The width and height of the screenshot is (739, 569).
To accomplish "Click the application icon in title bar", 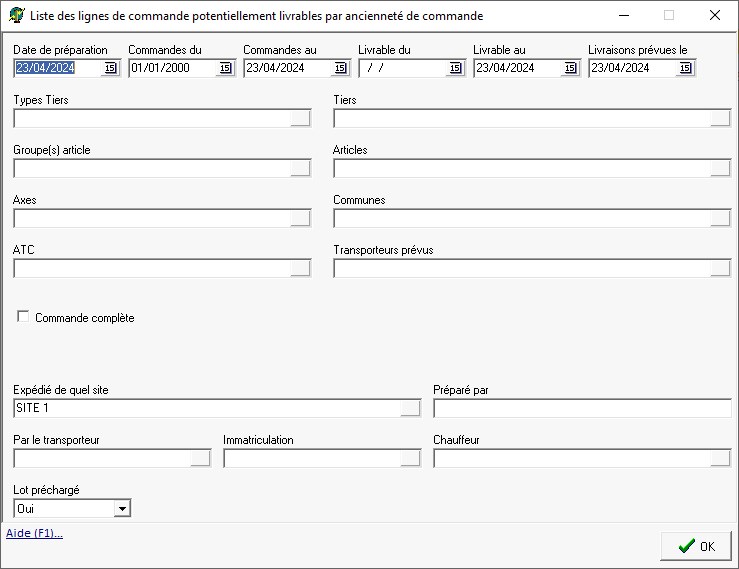I will coord(17,16).
